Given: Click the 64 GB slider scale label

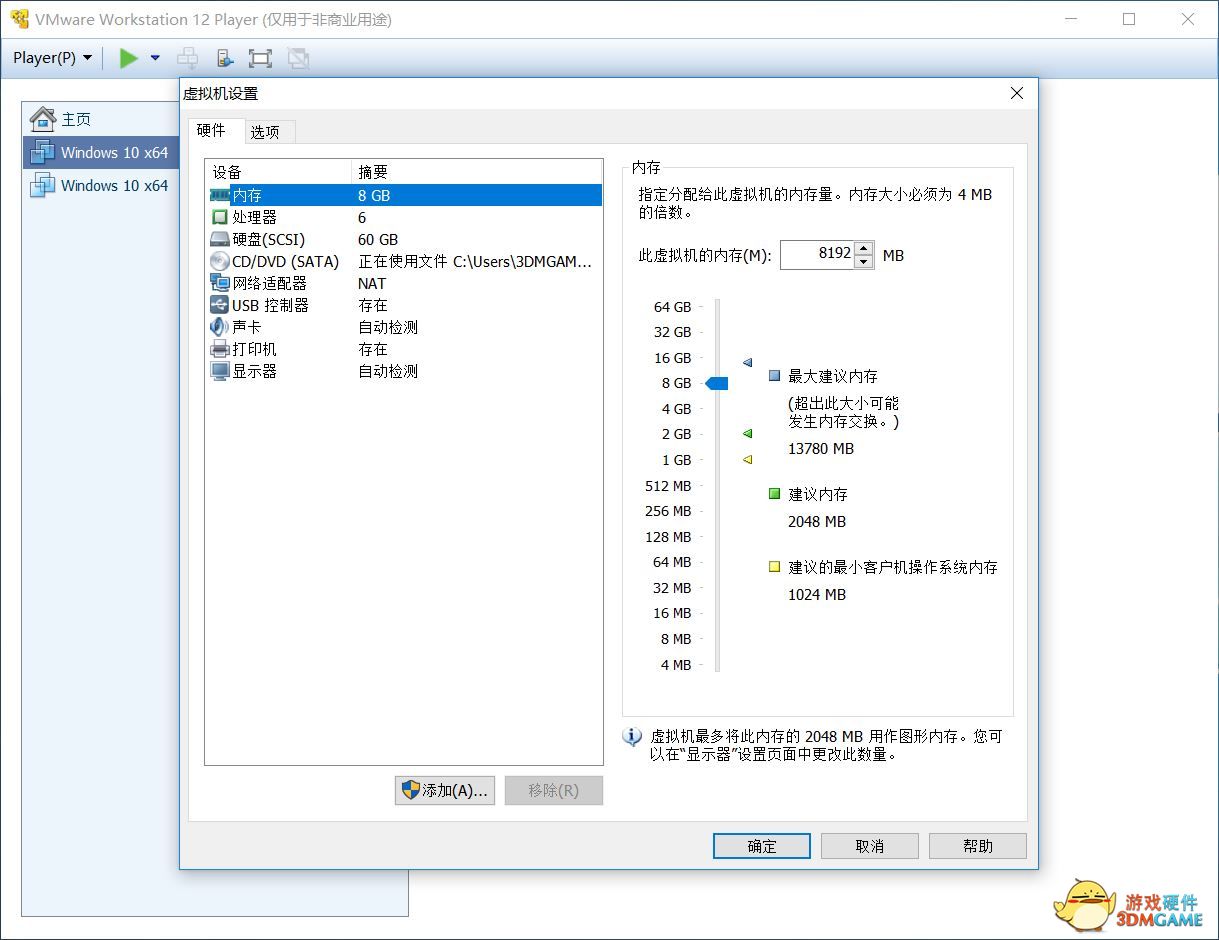Looking at the screenshot, I should click(x=673, y=307).
